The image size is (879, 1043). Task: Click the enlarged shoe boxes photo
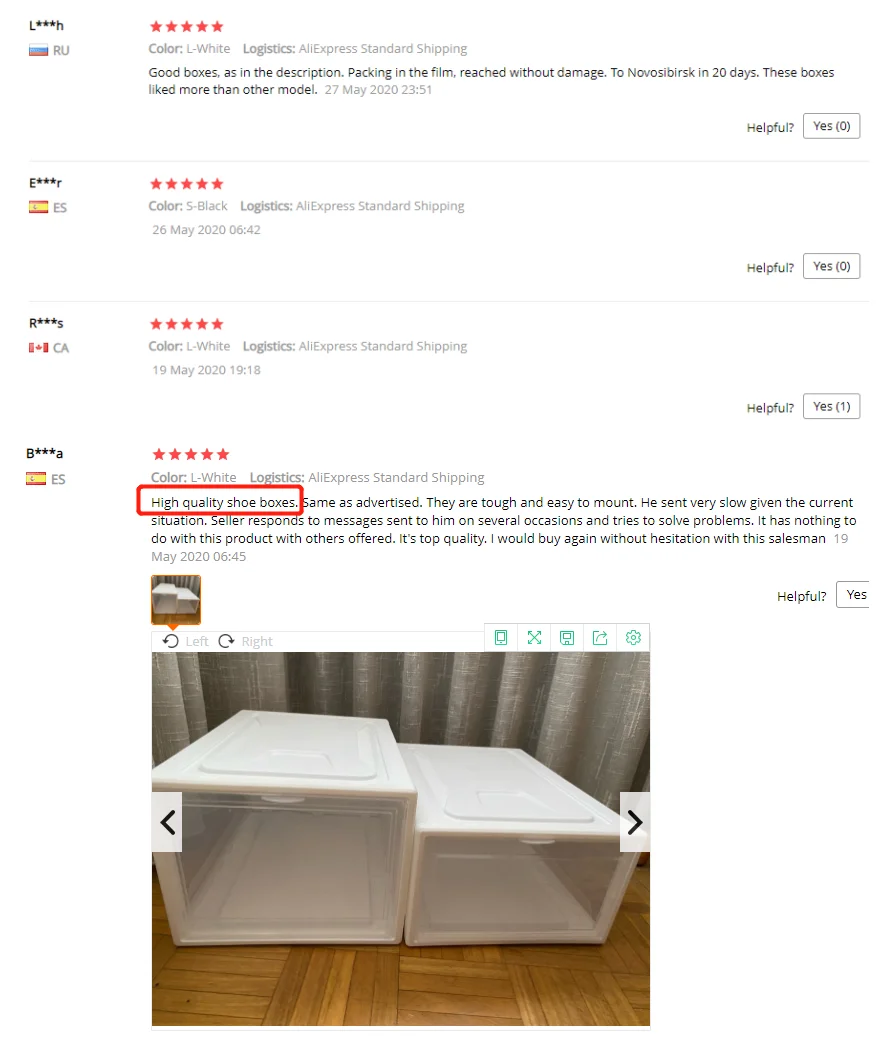[x=401, y=839]
